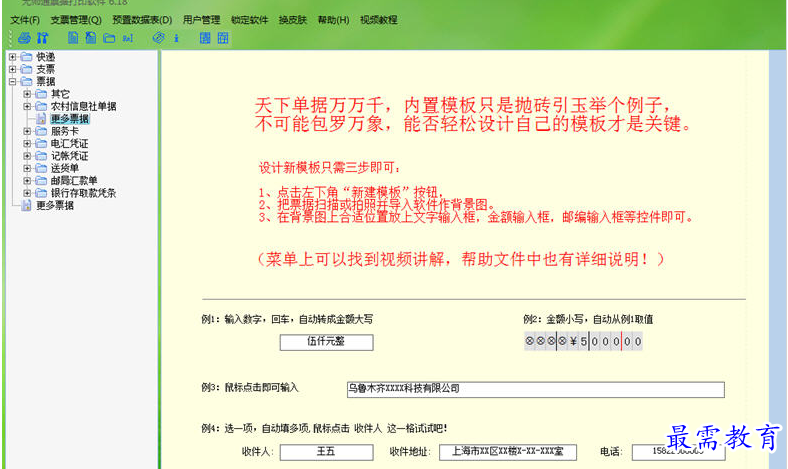Select the 票据 tree item
The height and width of the screenshot is (469, 788).
pyautogui.click(x=45, y=81)
